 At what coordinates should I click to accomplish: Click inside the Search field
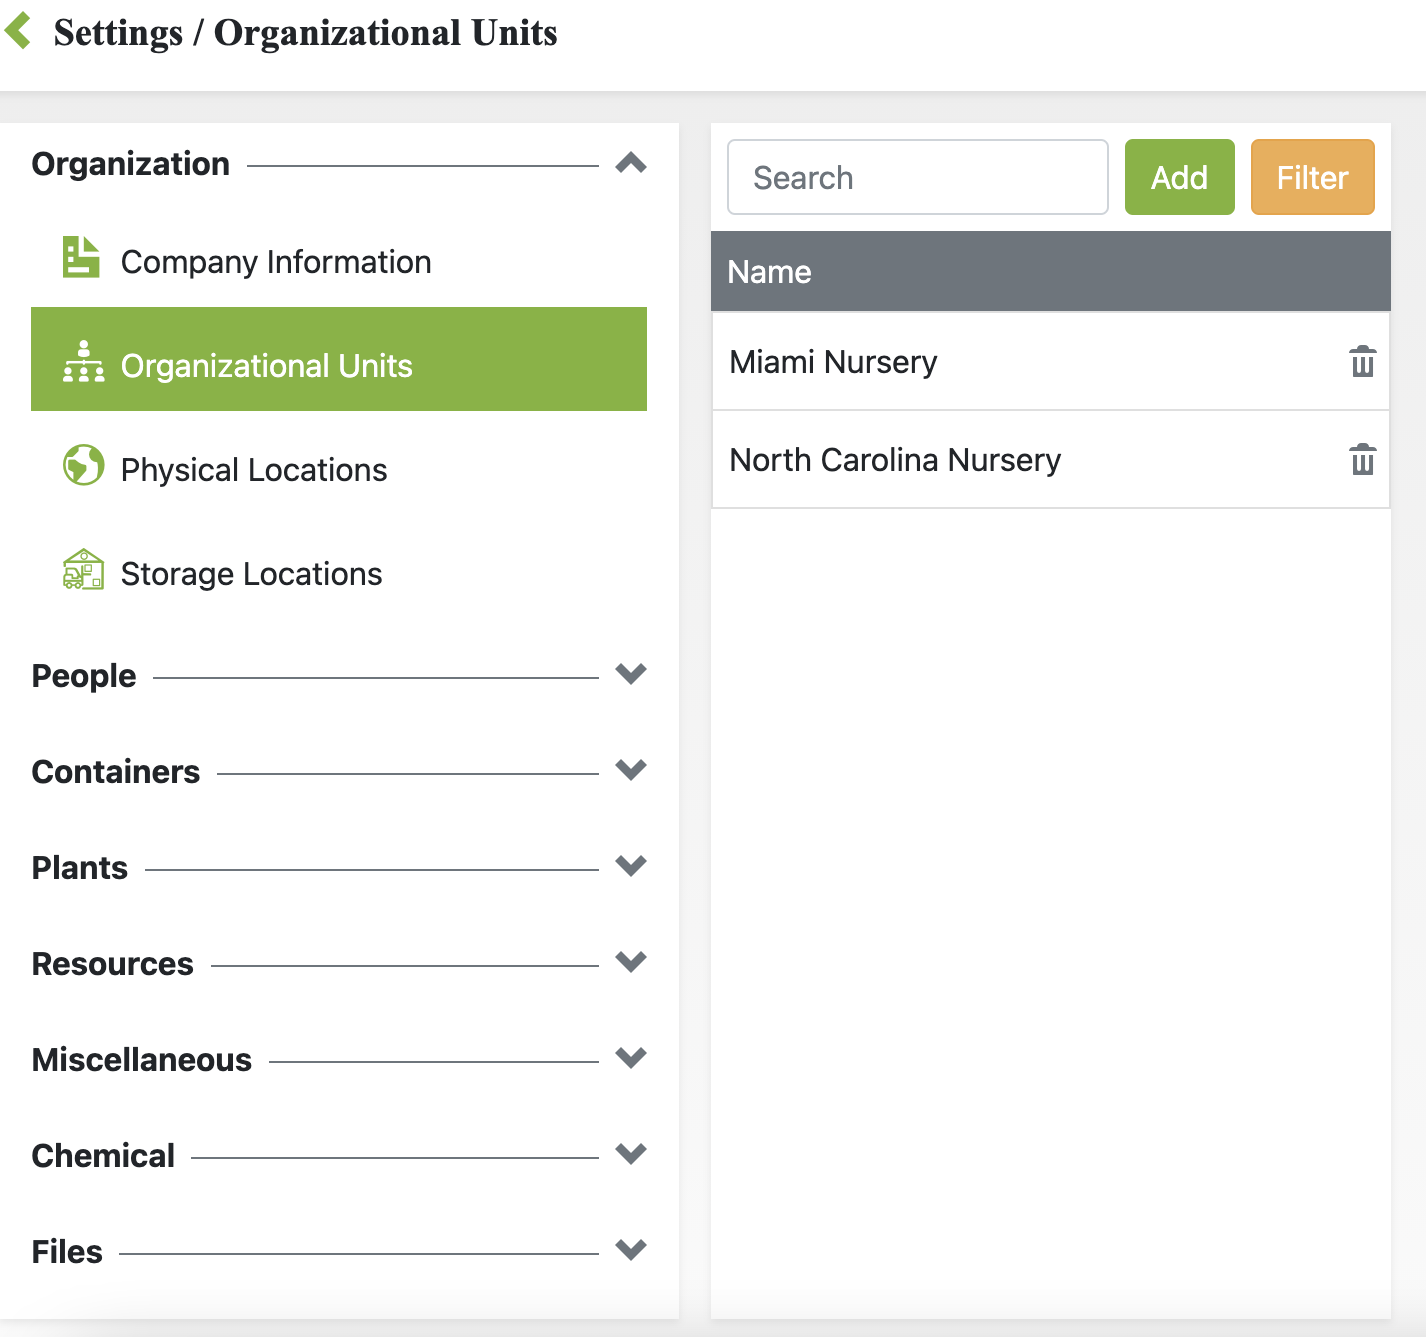pos(916,177)
